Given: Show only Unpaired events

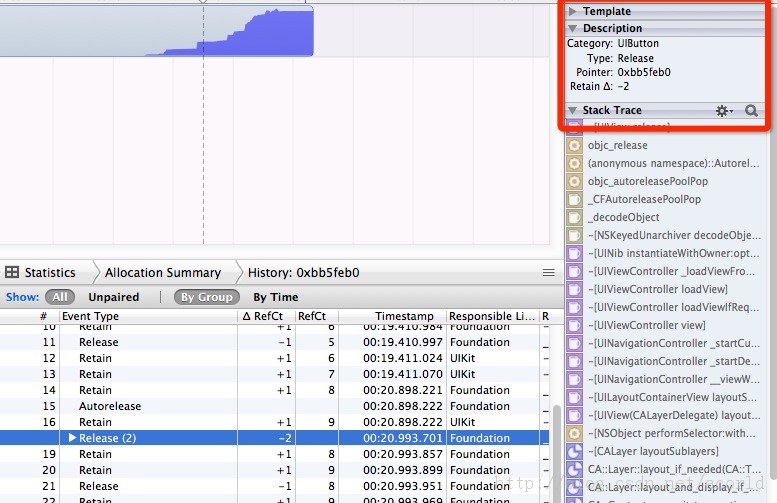Looking at the screenshot, I should click(x=113, y=297).
